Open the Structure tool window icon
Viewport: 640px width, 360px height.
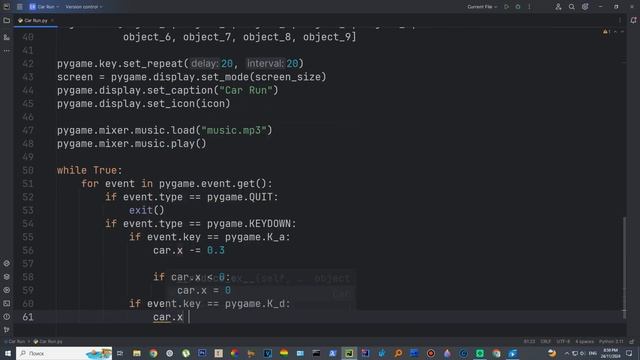click(x=7, y=37)
